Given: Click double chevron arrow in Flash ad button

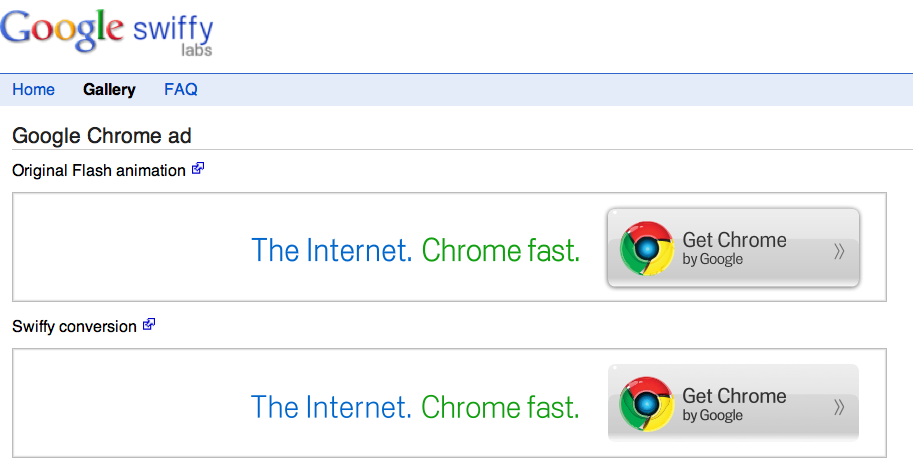Looking at the screenshot, I should tap(839, 251).
